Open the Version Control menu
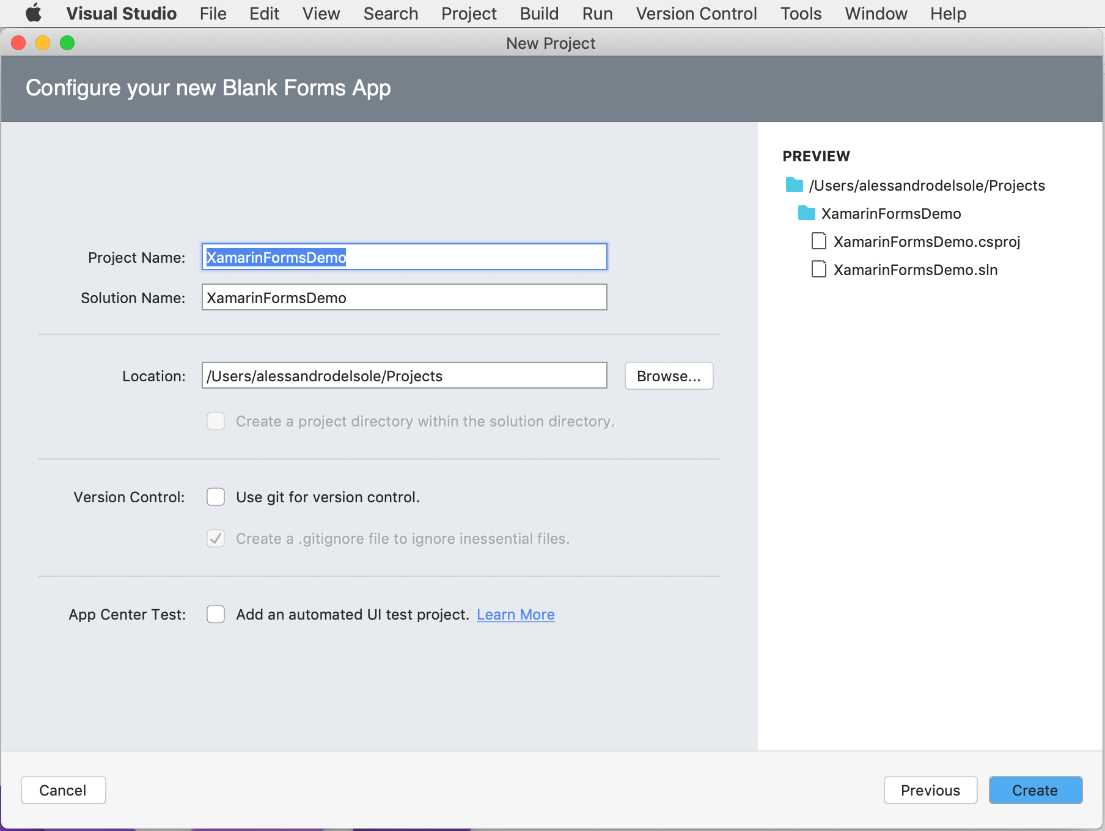1105x831 pixels. click(x=696, y=13)
